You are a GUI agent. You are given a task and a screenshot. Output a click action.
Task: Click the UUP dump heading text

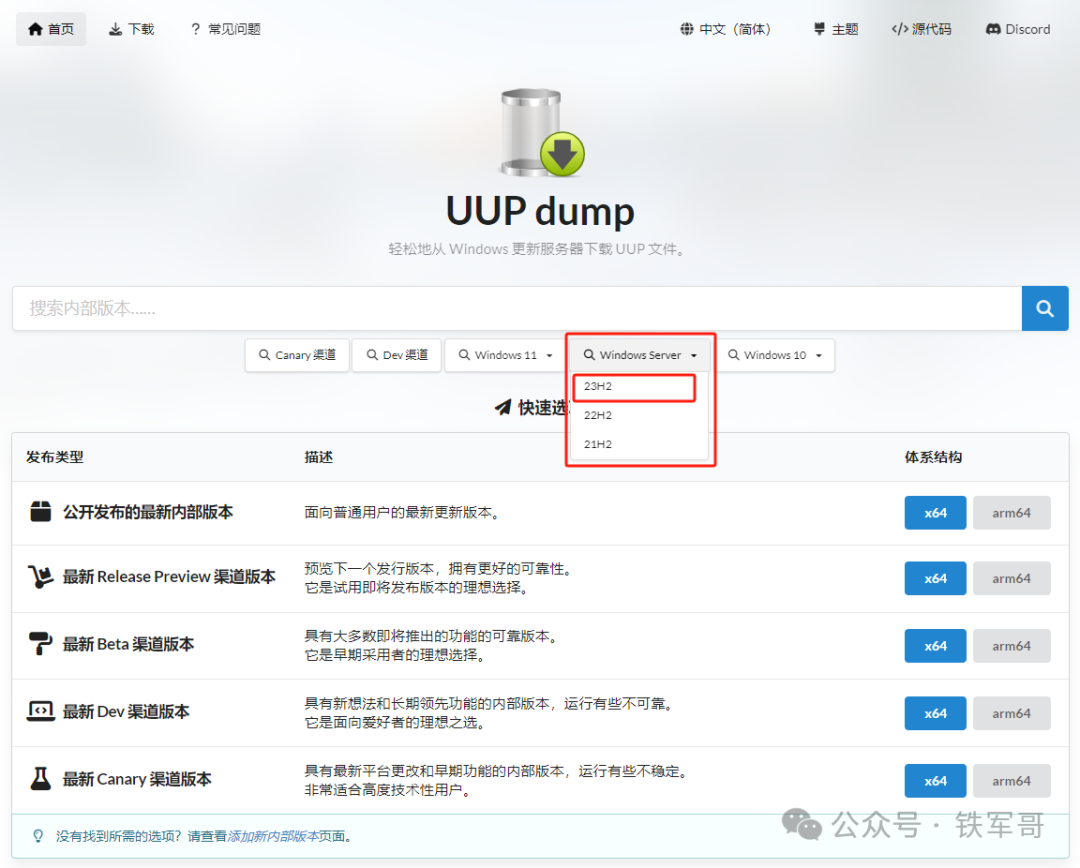[540, 211]
